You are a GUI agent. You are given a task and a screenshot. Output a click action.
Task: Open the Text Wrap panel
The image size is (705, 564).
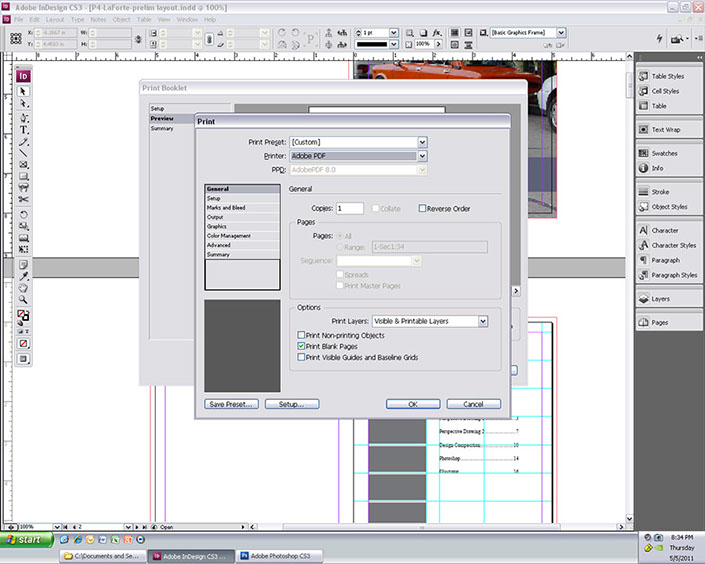(x=668, y=130)
